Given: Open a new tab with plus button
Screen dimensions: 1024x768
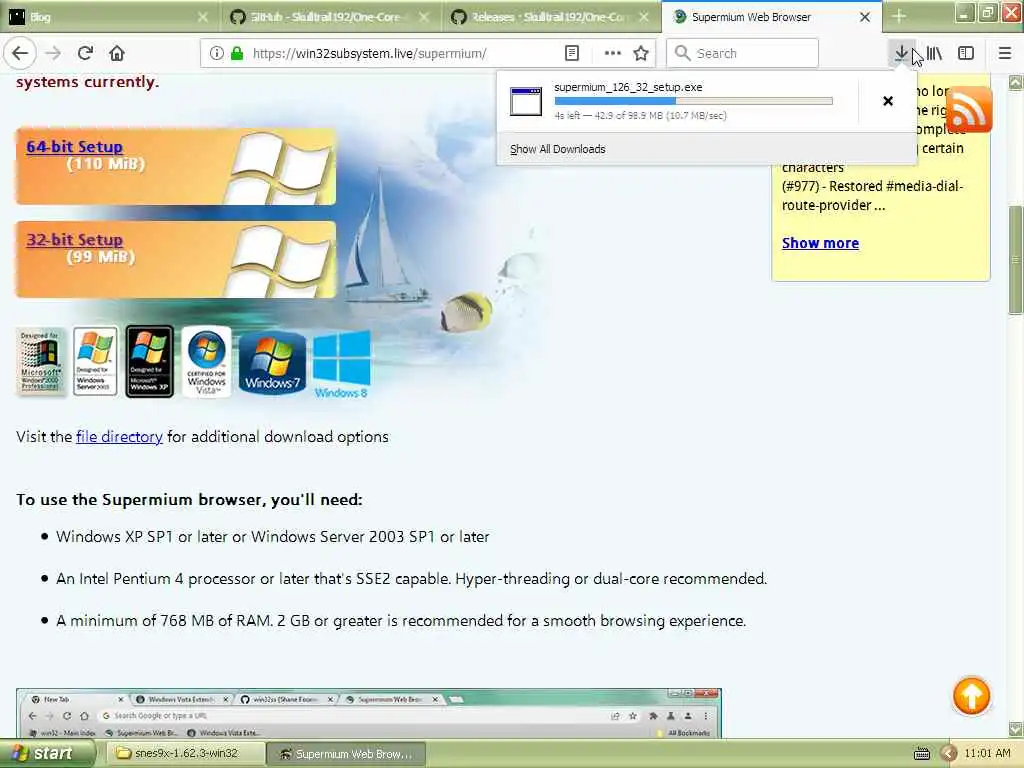Looking at the screenshot, I should [x=899, y=16].
